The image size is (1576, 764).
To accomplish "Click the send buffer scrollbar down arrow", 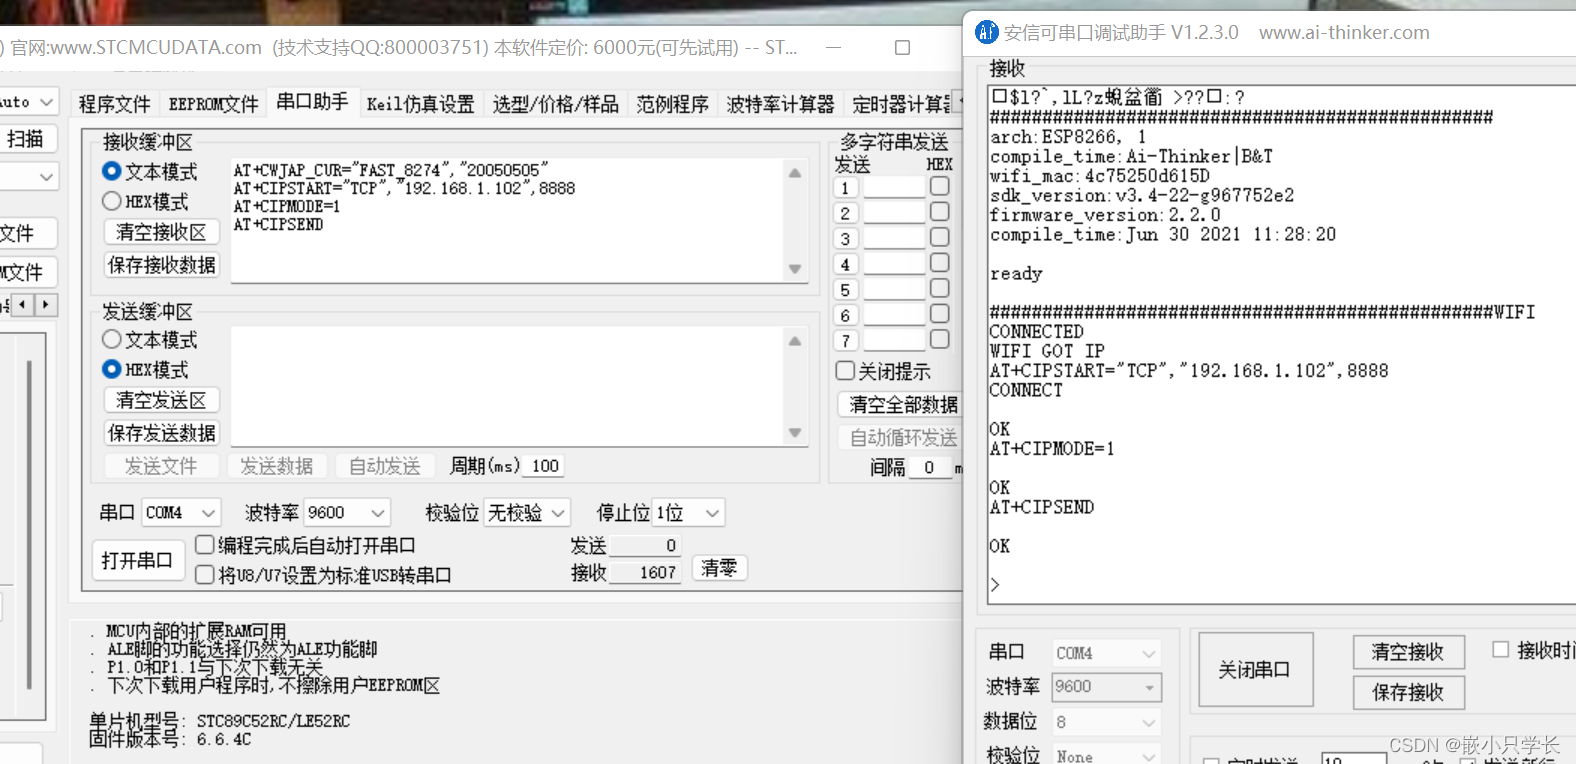I will 795,433.
